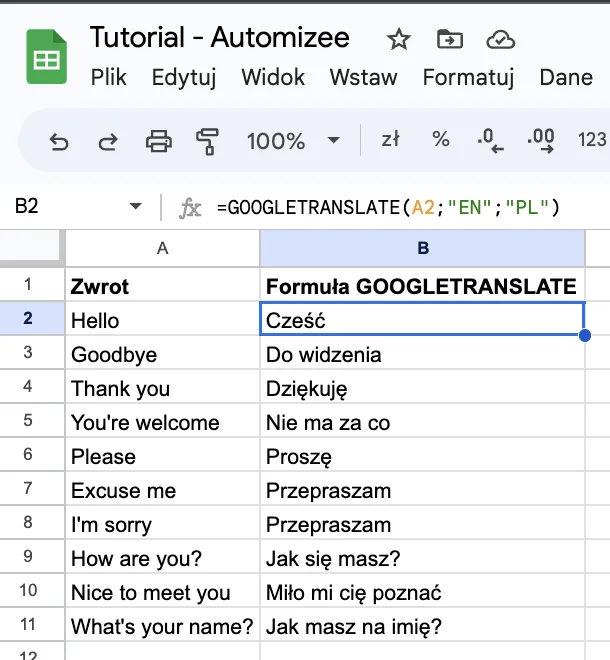The height and width of the screenshot is (660, 610).
Task: Select cell containing 'Zwrot'
Action: (x=162, y=285)
